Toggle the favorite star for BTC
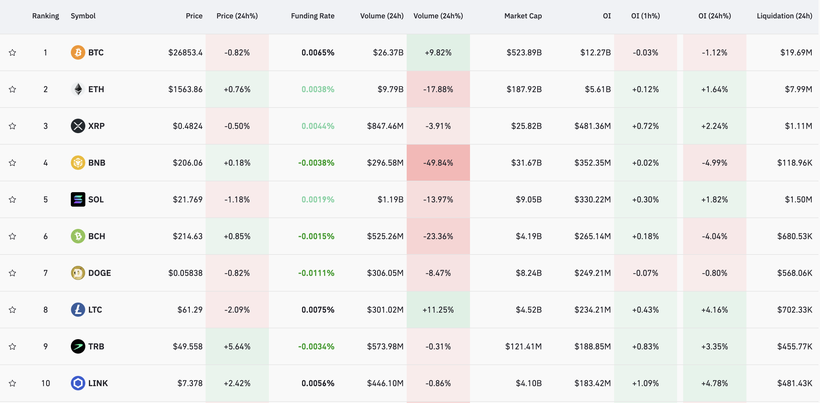This screenshot has width=820, height=403. coord(13,52)
